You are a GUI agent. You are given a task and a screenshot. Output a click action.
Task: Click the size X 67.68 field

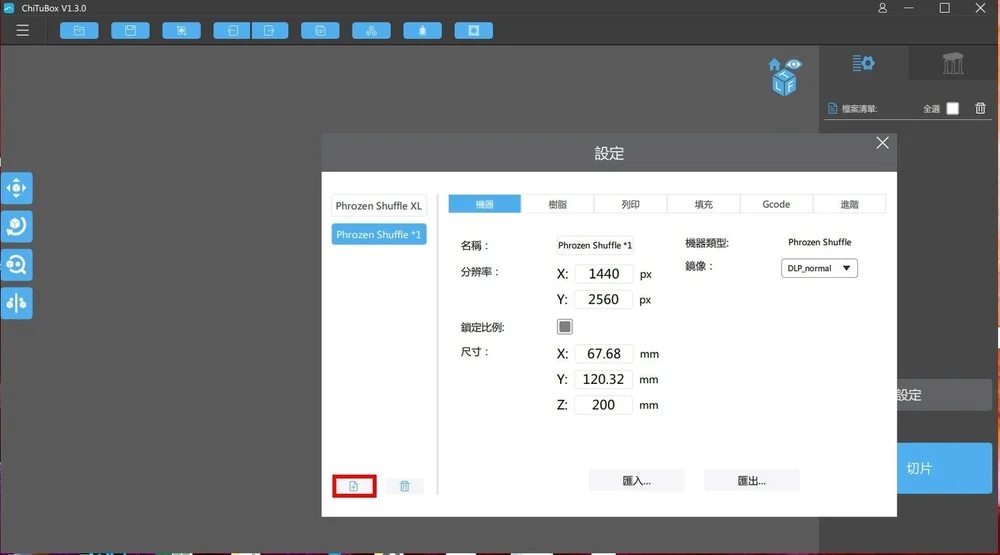pyautogui.click(x=603, y=353)
